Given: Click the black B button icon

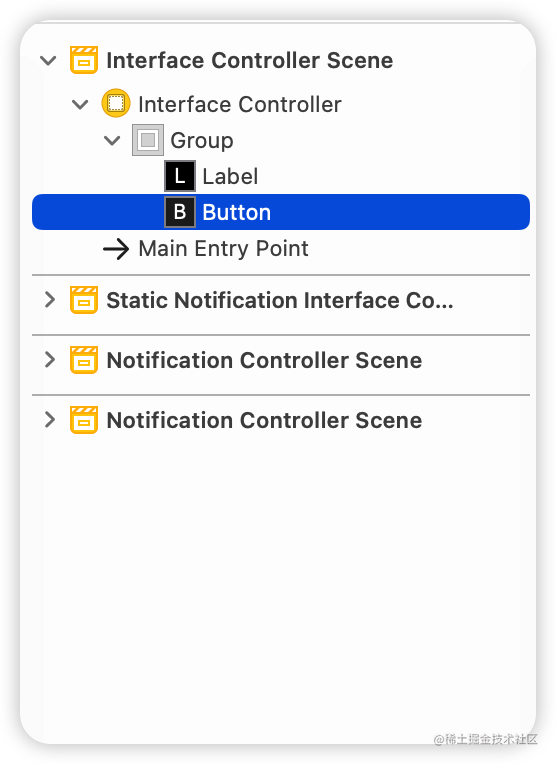Looking at the screenshot, I should (x=180, y=212).
